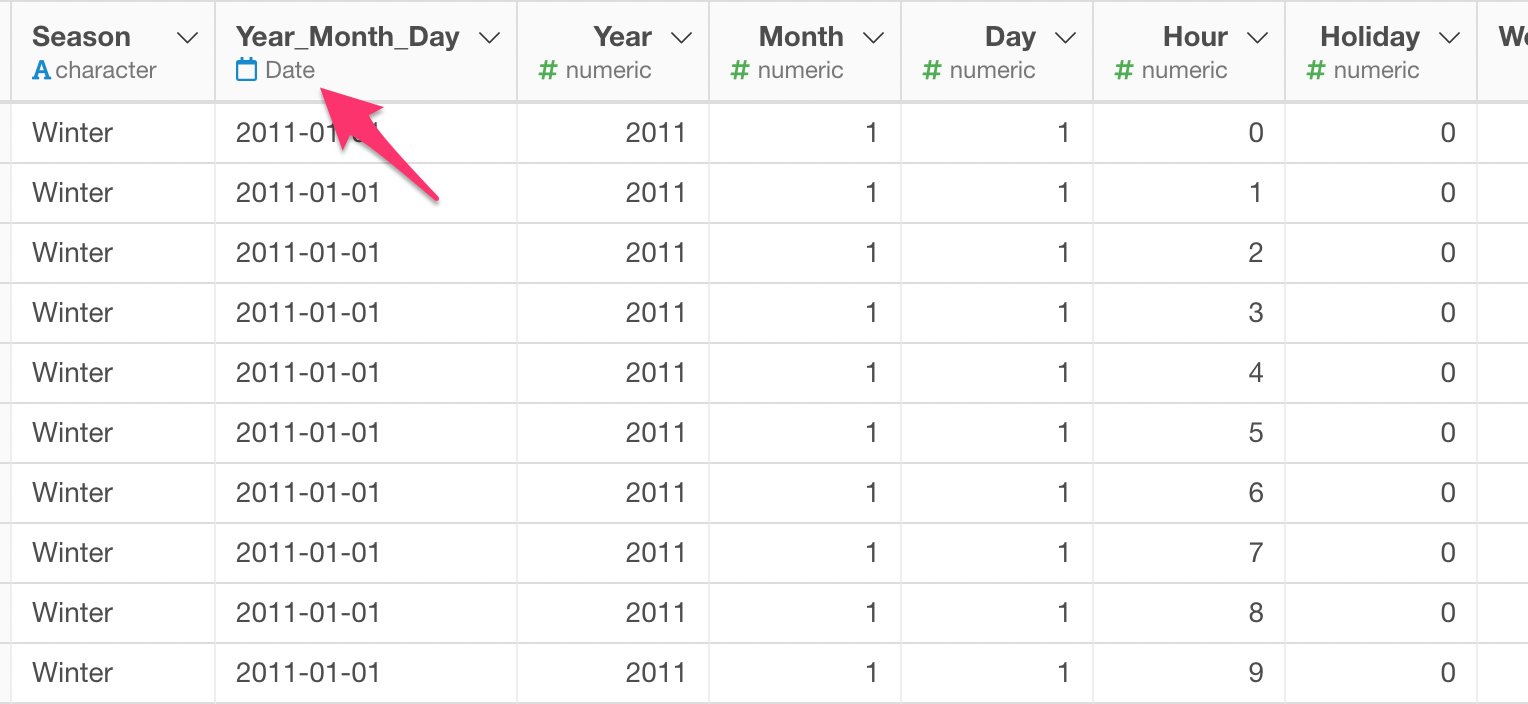The width and height of the screenshot is (1528, 704).
Task: Select the first row's Winter cell
Action: pyautogui.click(x=113, y=133)
